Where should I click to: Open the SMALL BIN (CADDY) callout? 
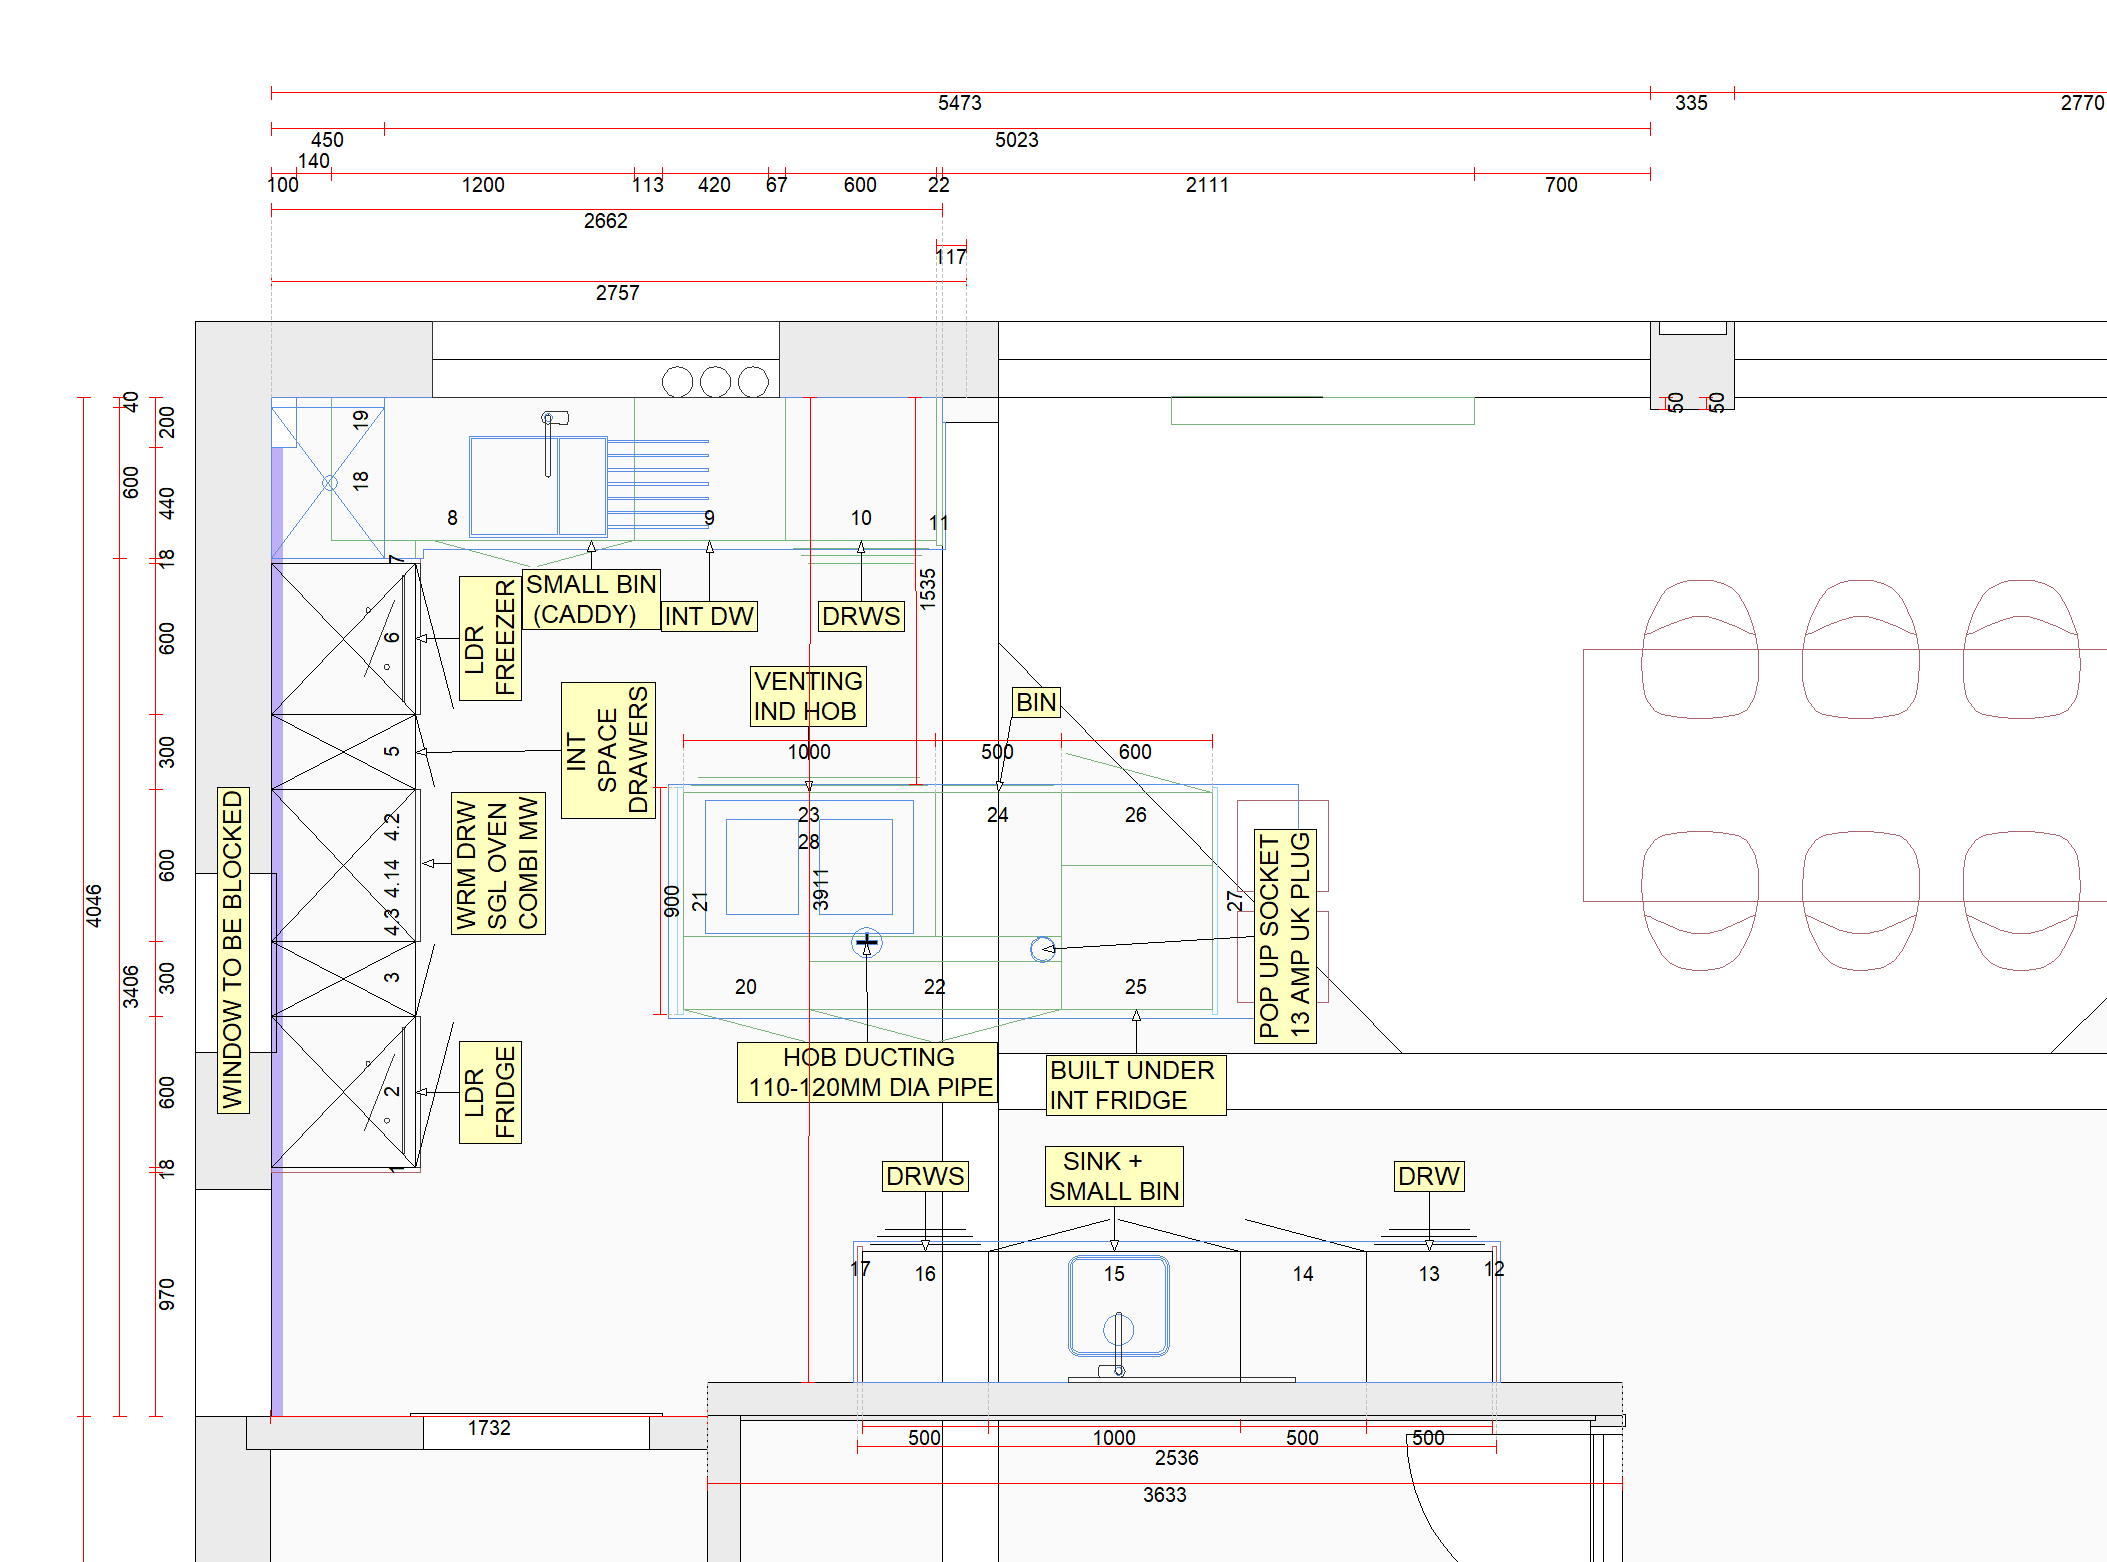pyautogui.click(x=592, y=598)
